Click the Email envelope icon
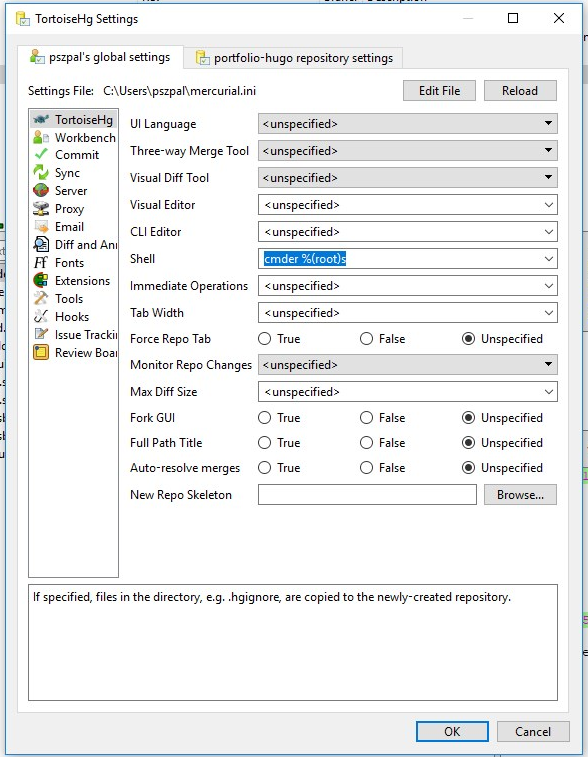588x757 pixels. (41, 226)
